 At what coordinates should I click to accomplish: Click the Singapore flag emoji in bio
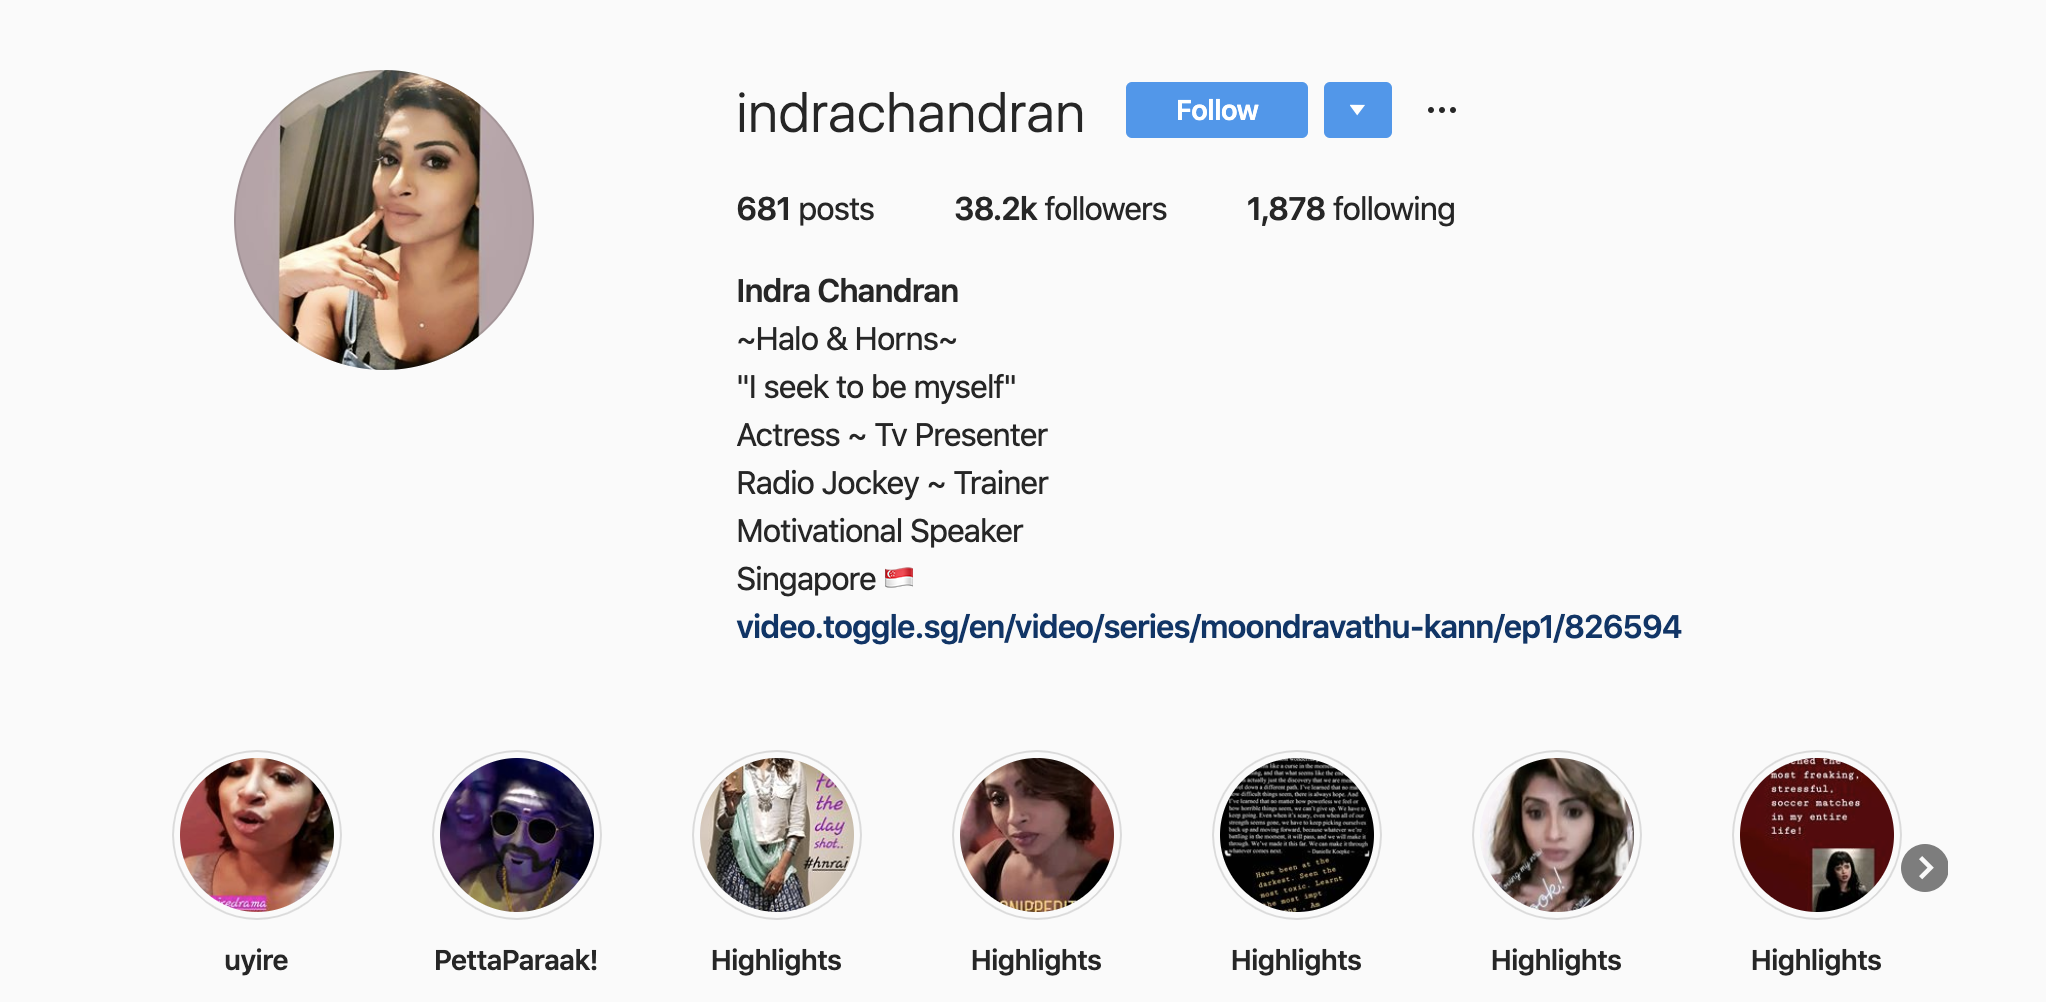tap(899, 578)
